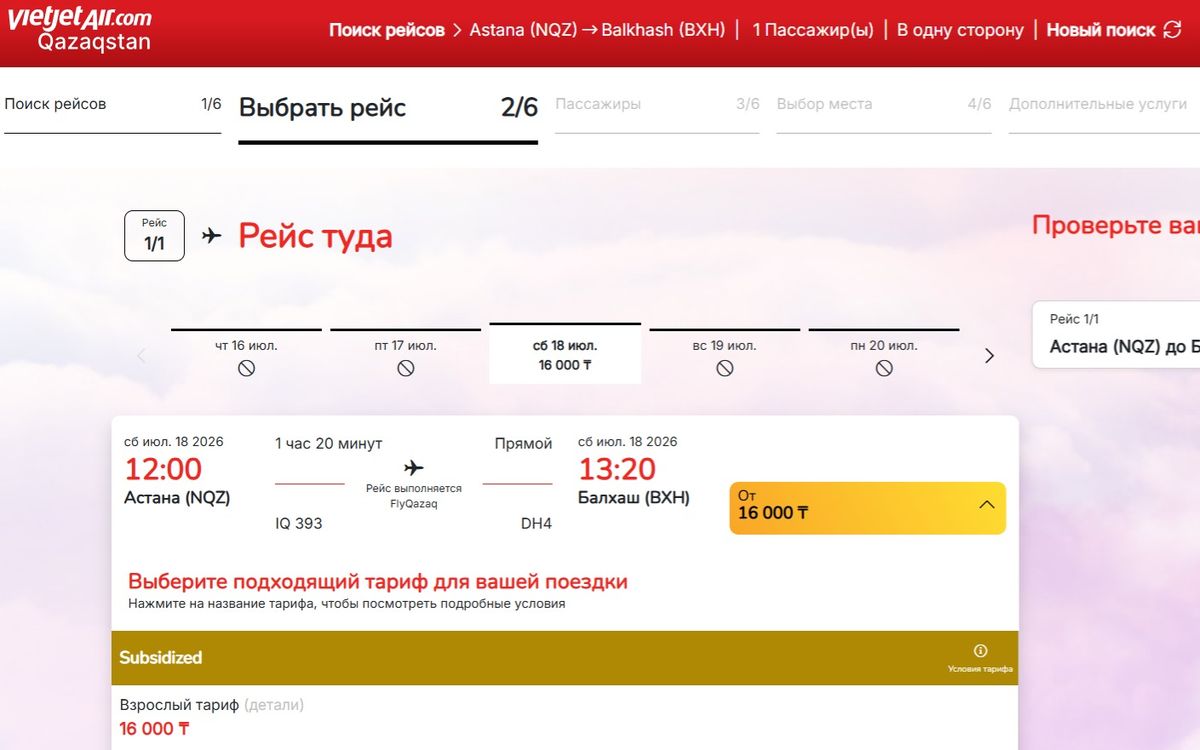Click the plane icon above FlyQazaq label
Screen dimensions: 1200x750
[413, 468]
